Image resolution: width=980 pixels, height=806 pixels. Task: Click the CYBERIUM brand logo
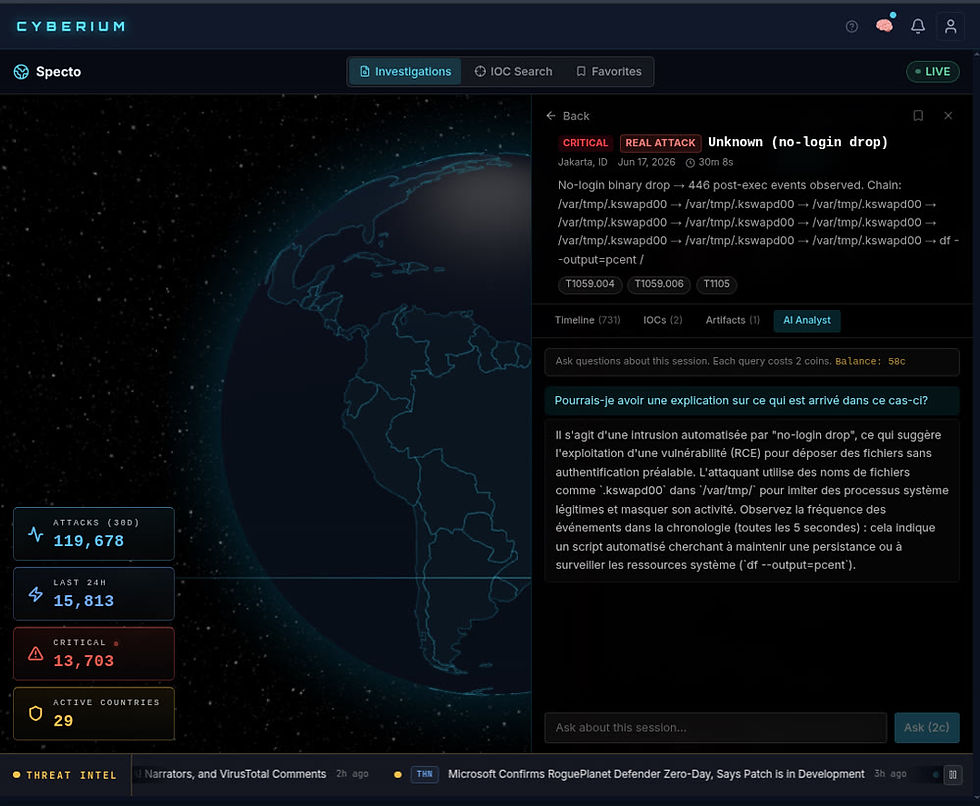(71, 26)
